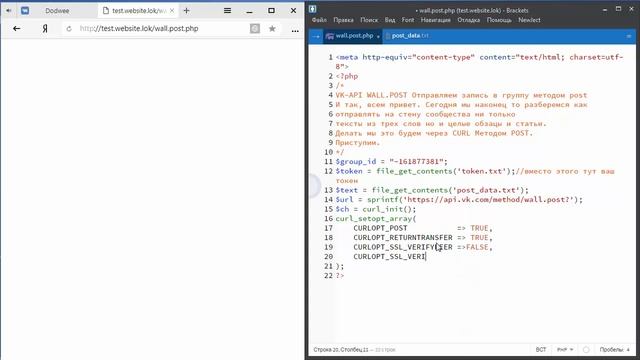The width and height of the screenshot is (640, 360).
Task: Place cursor on the $group_id line
Action: [x=391, y=162]
